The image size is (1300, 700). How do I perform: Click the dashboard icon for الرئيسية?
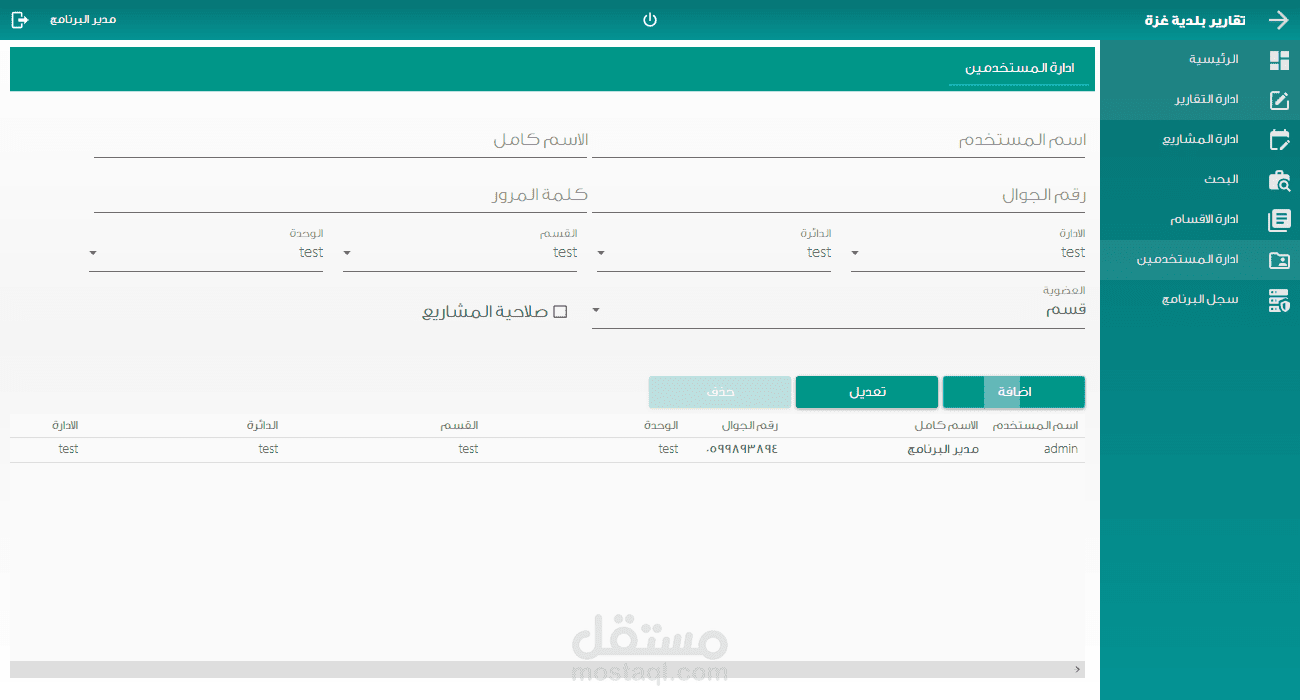[x=1279, y=60]
